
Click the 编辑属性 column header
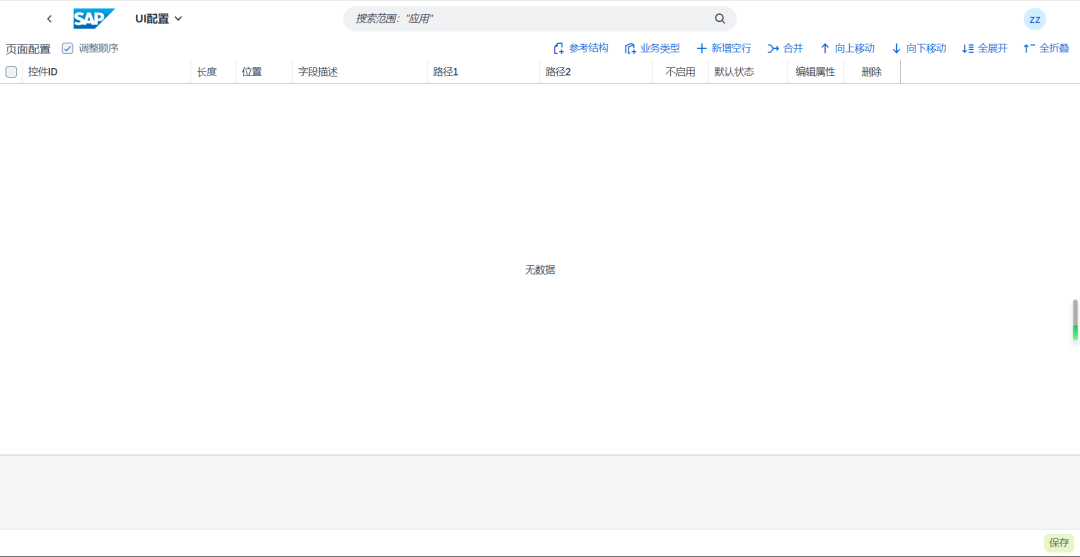pos(816,72)
